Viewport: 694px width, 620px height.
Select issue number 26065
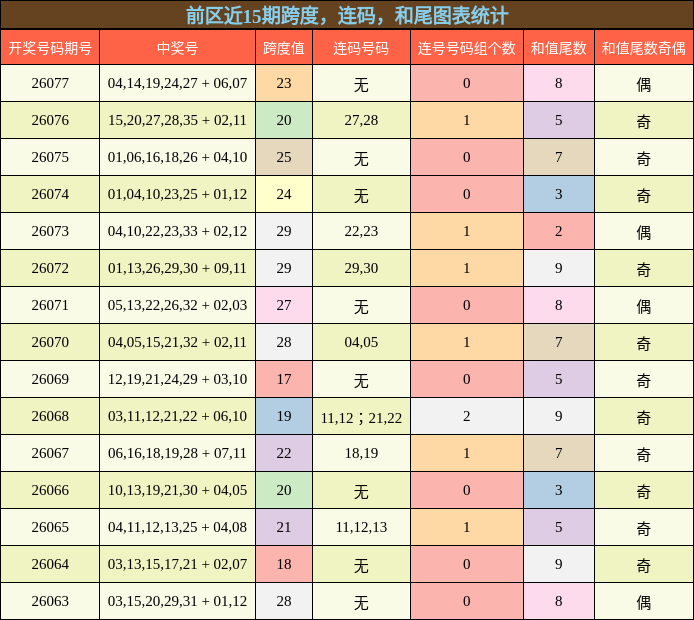click(50, 527)
